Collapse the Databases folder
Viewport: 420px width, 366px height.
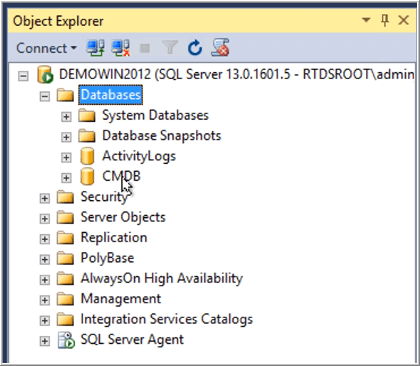(44, 97)
